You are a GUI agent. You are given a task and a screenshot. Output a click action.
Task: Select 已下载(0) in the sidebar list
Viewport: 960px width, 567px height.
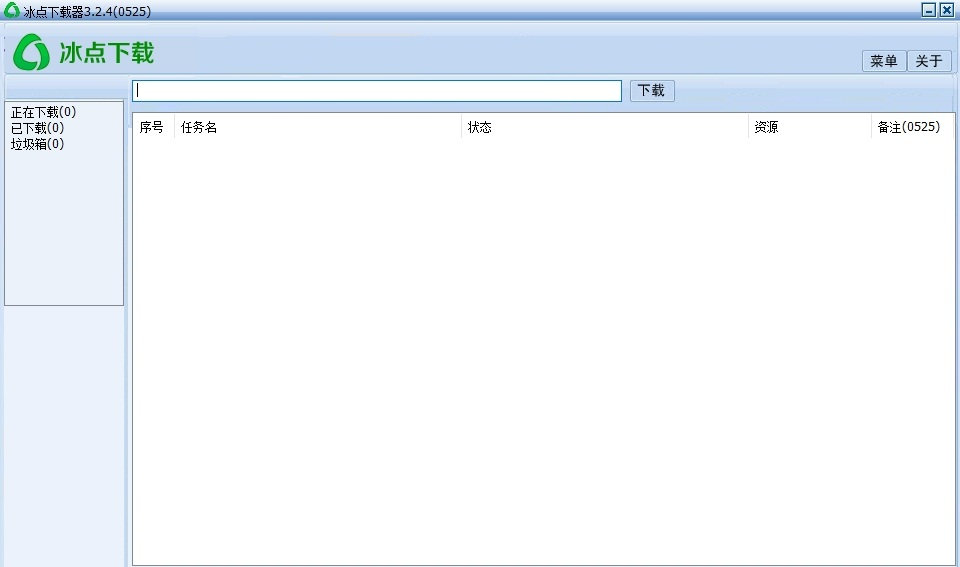(37, 128)
